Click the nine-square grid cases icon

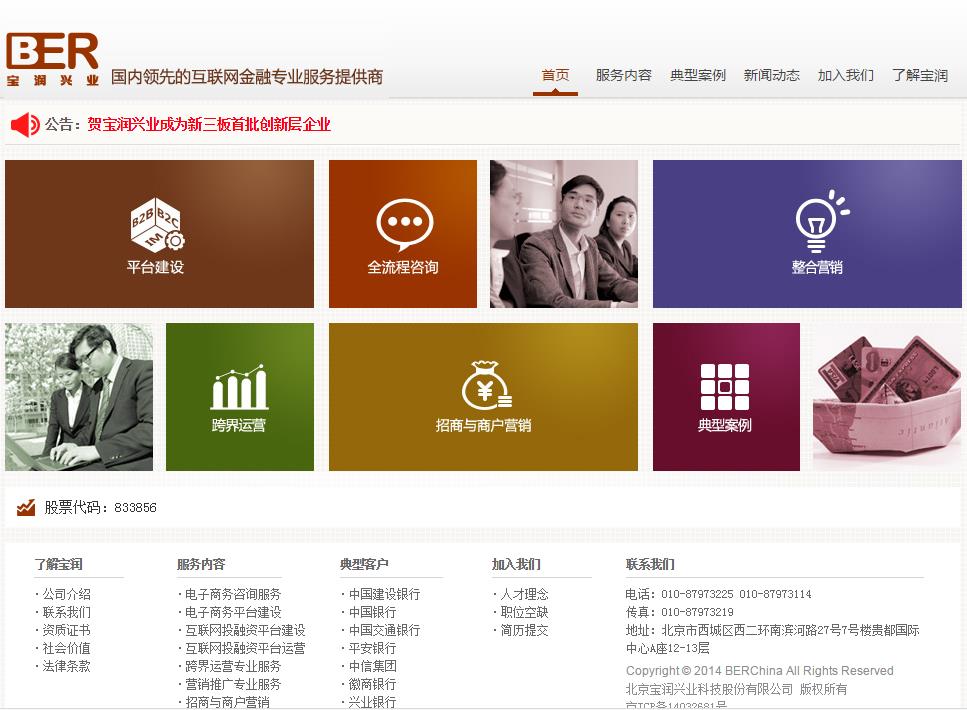pos(725,387)
